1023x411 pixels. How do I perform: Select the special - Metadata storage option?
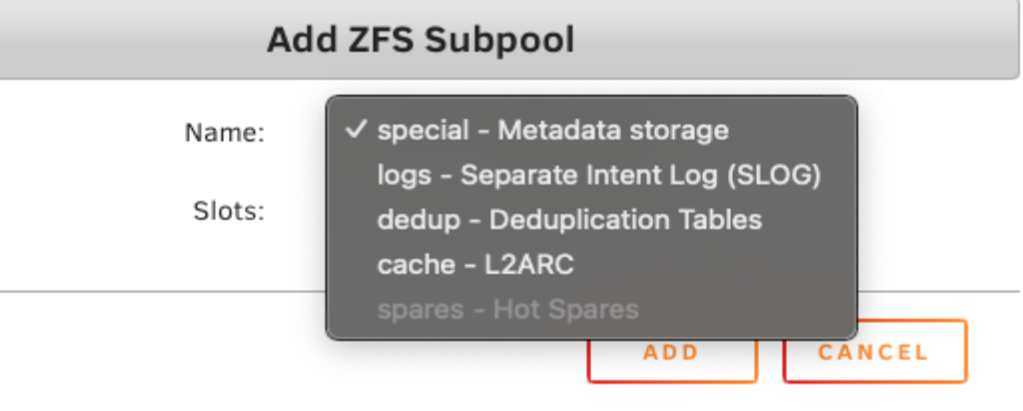[552, 130]
